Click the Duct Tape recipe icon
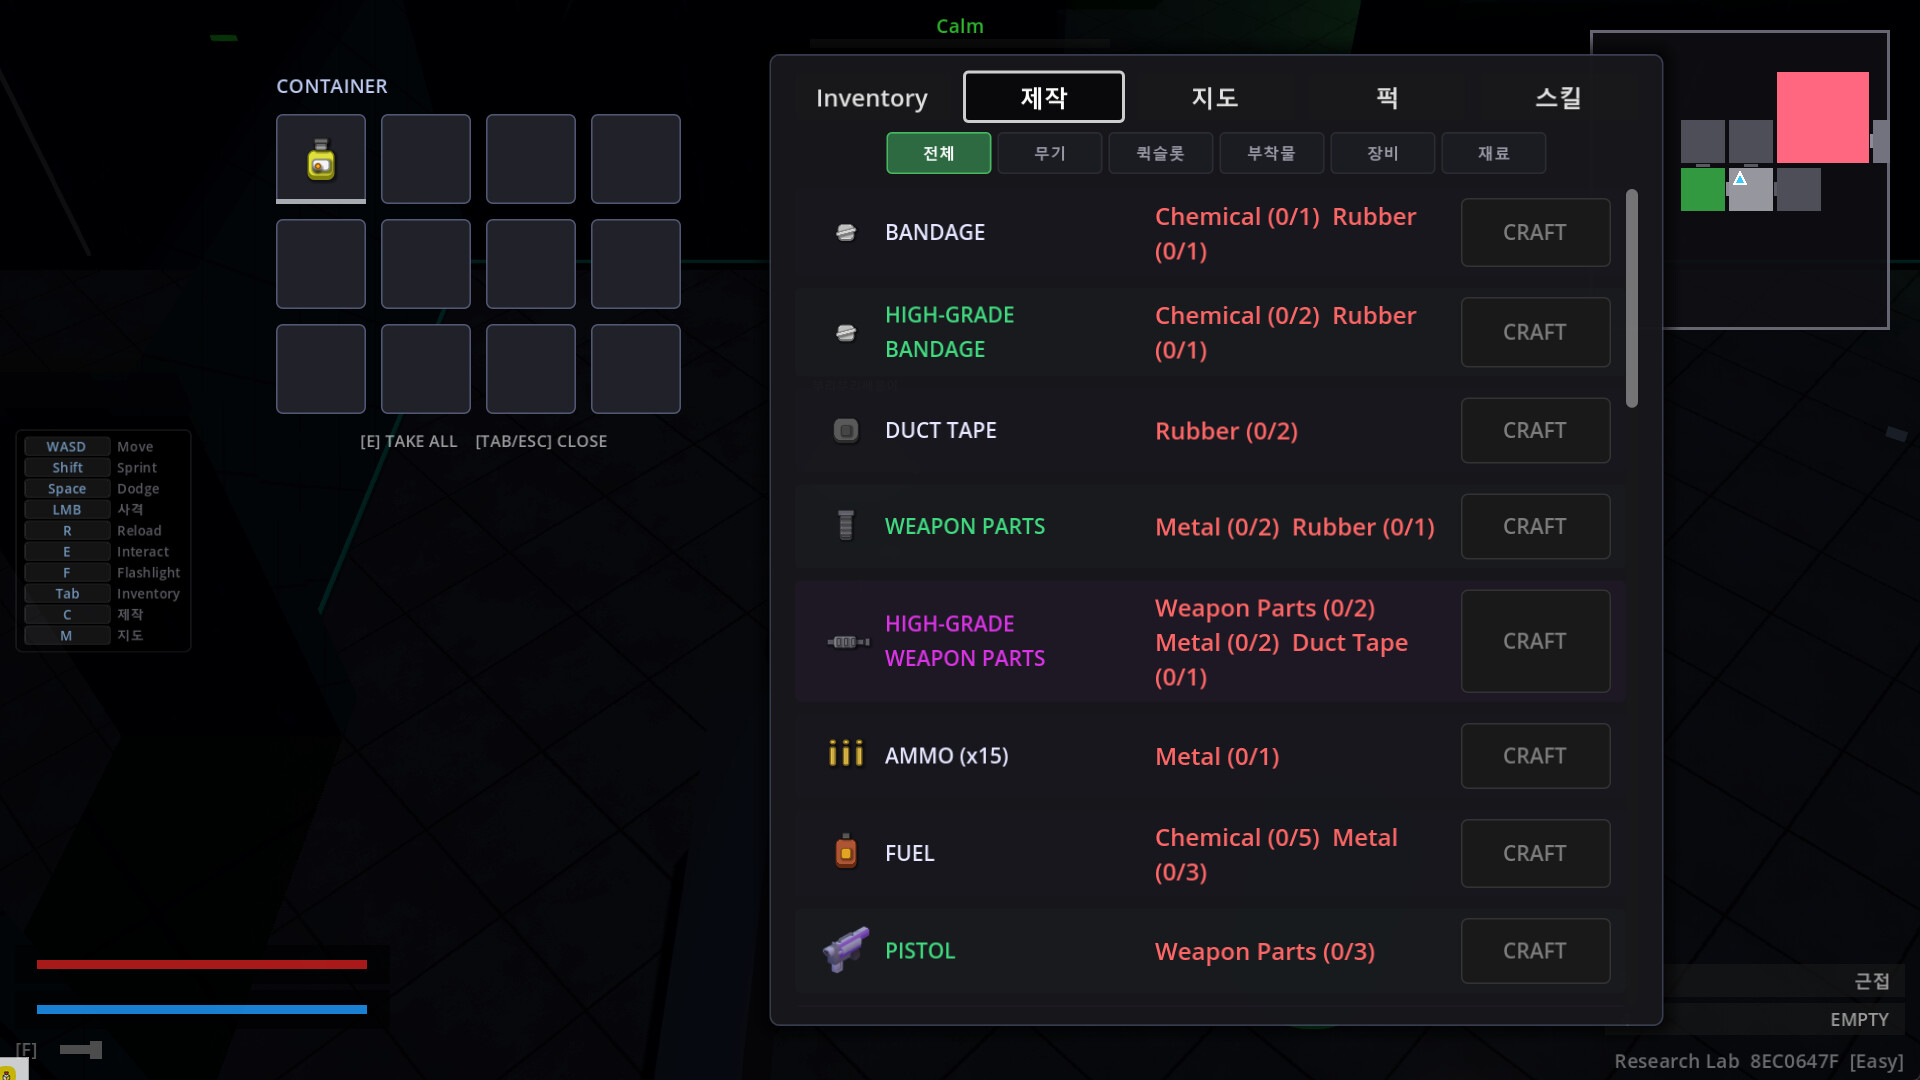The image size is (1920, 1080). click(x=846, y=430)
